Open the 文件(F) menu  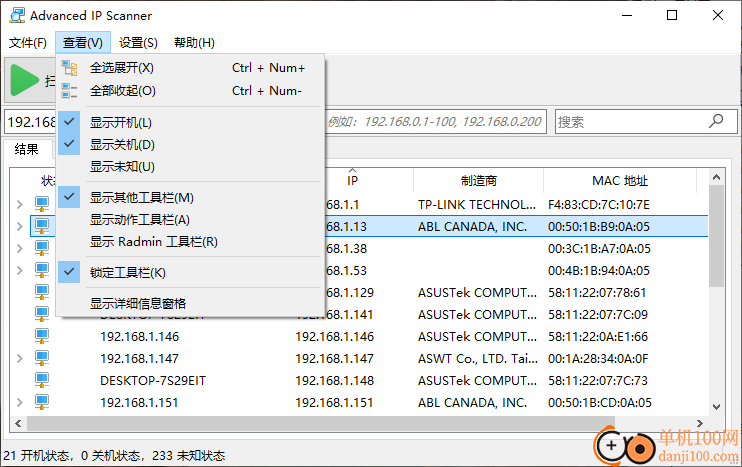coord(28,43)
